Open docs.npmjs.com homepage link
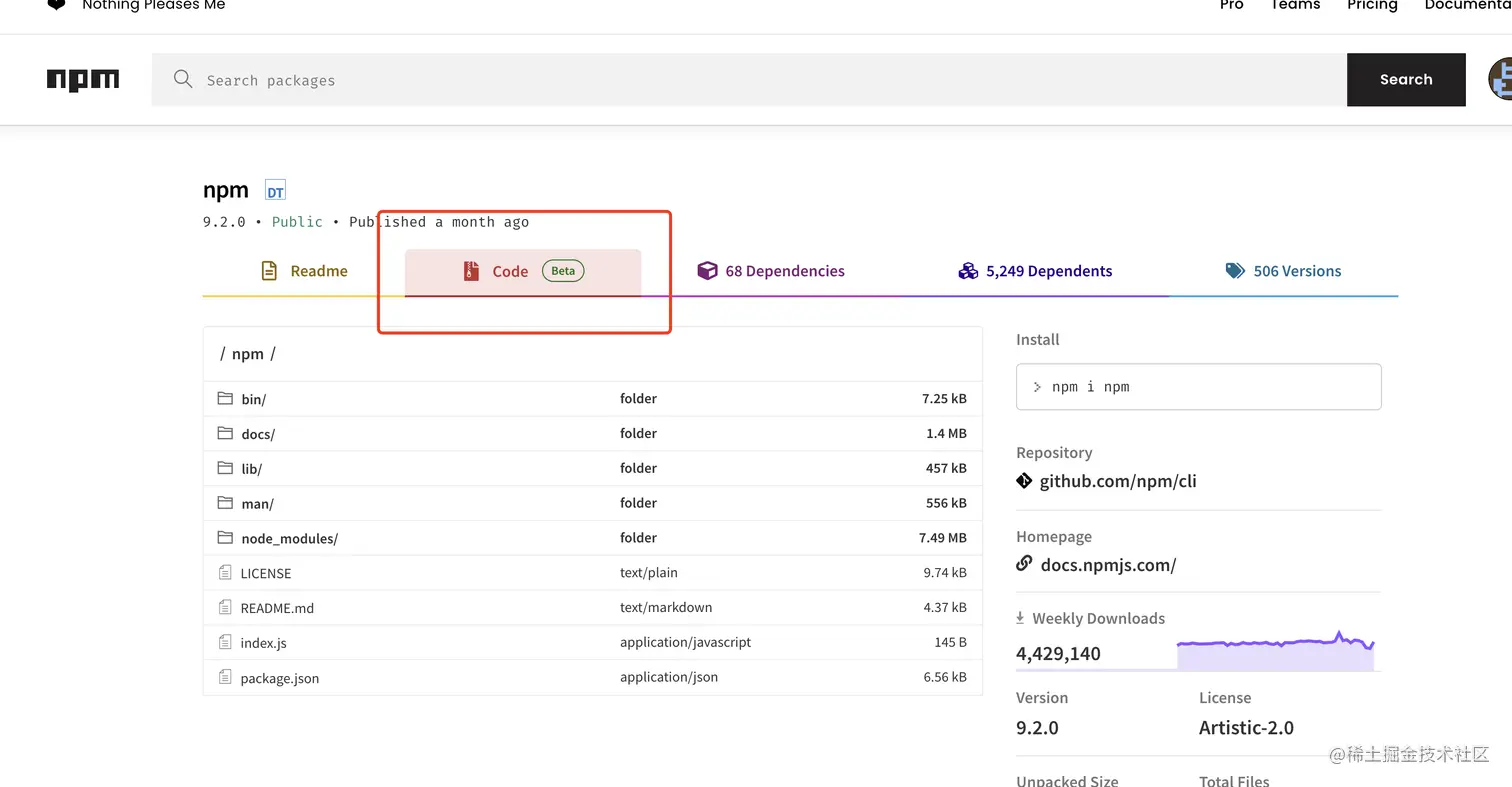This screenshot has height=787, width=1512. pyautogui.click(x=1108, y=565)
